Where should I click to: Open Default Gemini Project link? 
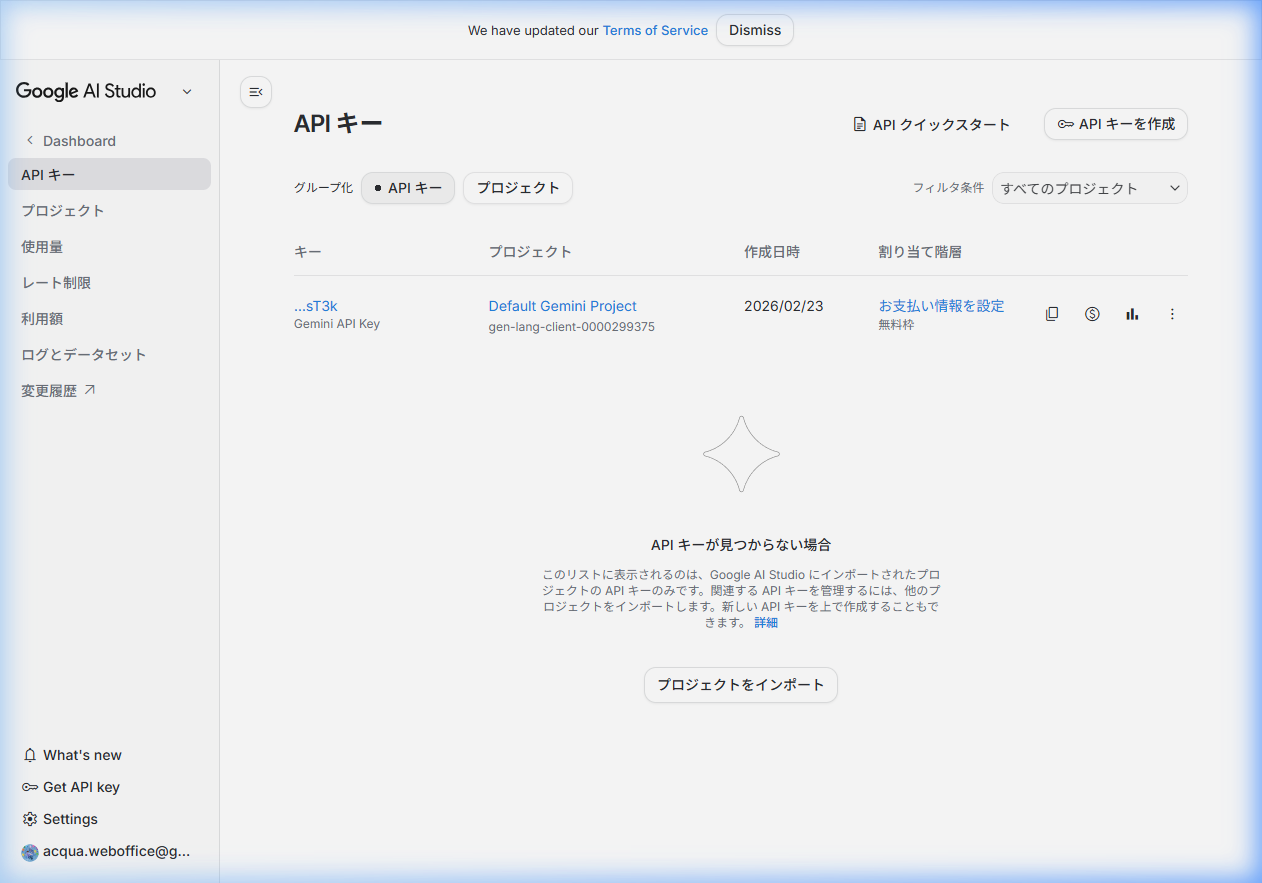pos(563,306)
